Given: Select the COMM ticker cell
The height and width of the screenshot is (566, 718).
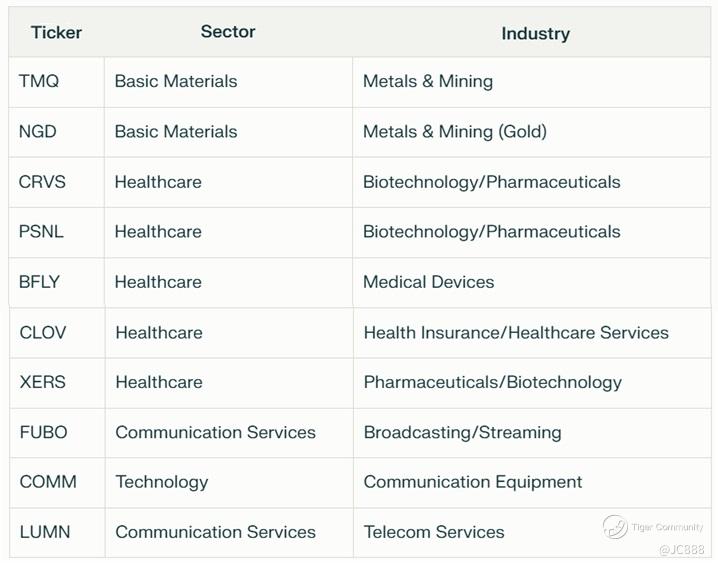Looking at the screenshot, I should click(x=47, y=482).
